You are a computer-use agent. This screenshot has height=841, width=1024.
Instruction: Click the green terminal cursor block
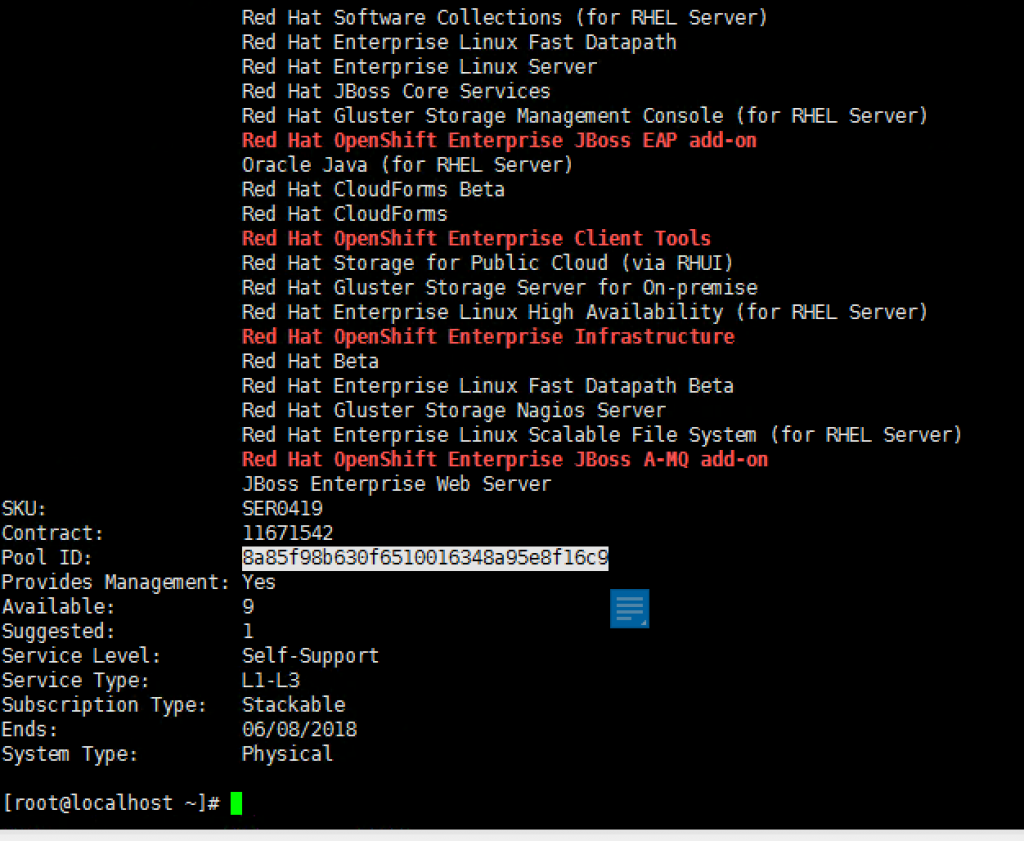(x=236, y=803)
